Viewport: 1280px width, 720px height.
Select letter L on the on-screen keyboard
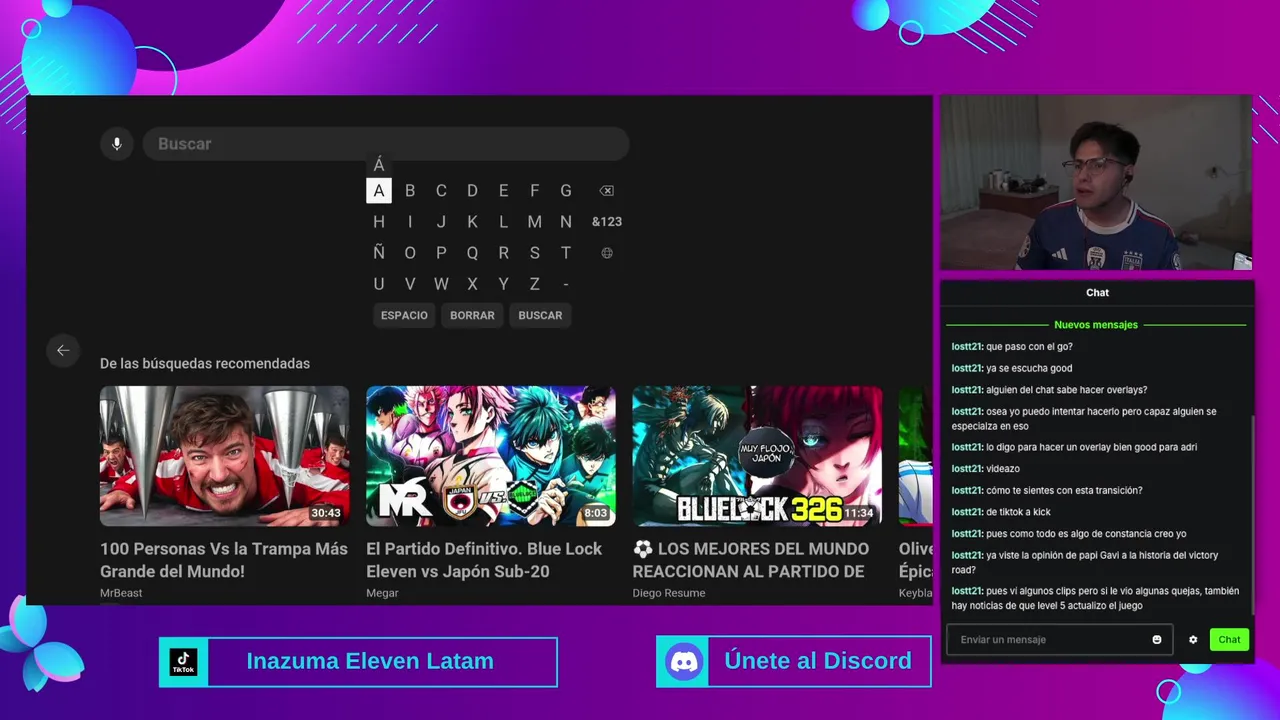click(x=503, y=222)
